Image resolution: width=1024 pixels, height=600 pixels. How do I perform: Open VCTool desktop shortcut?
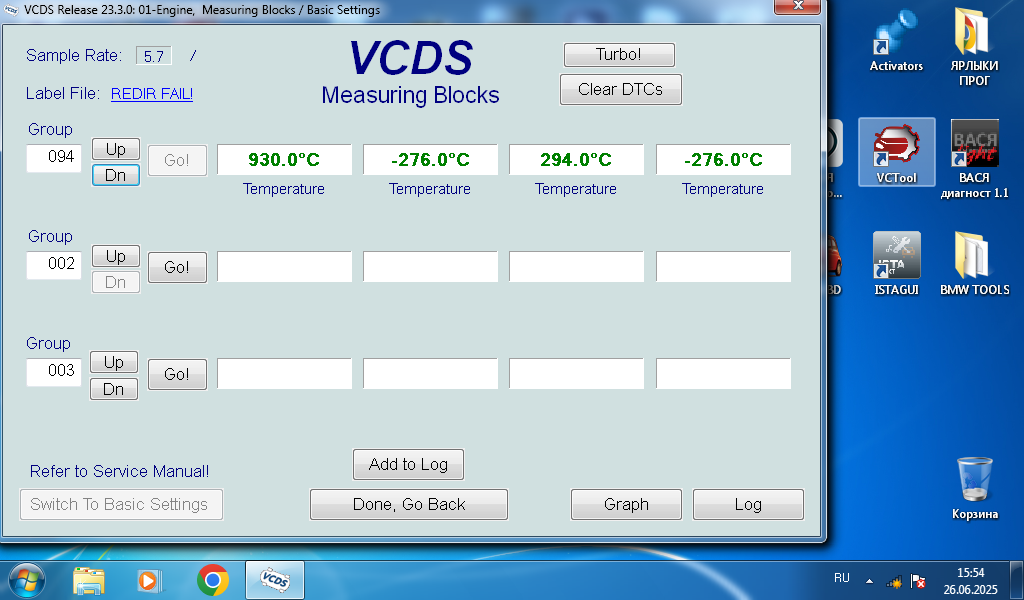(x=896, y=153)
